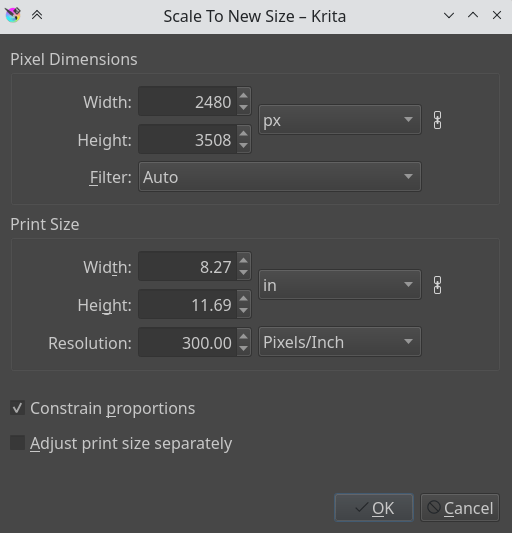Image resolution: width=512 pixels, height=533 pixels.
Task: Increase pixel Width with up arrow
Action: (x=243, y=95)
